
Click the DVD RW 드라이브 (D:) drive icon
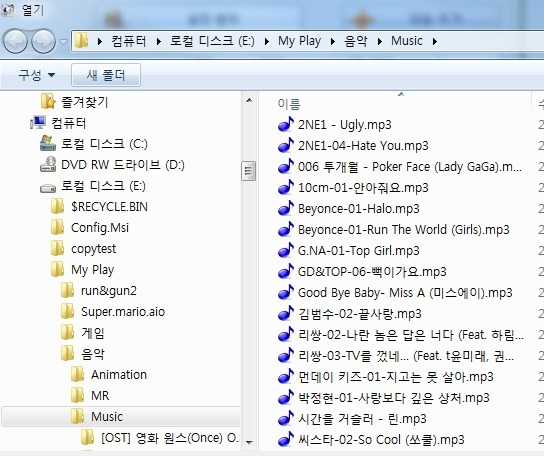(48, 164)
